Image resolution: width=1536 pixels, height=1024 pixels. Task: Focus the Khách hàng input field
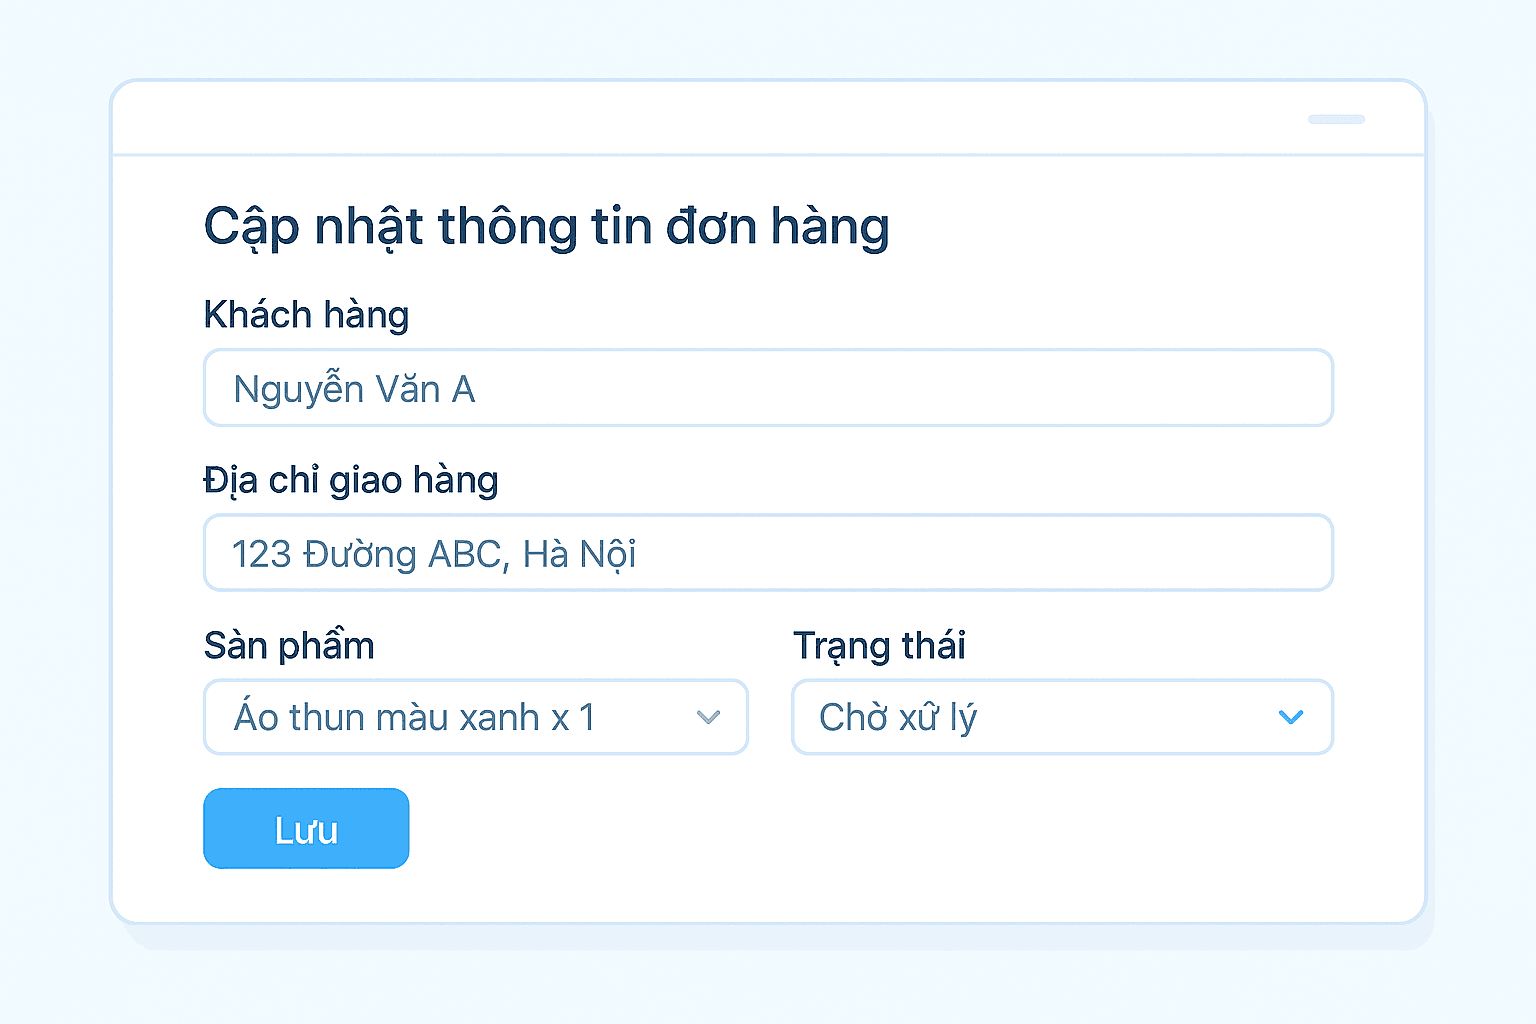tap(768, 388)
